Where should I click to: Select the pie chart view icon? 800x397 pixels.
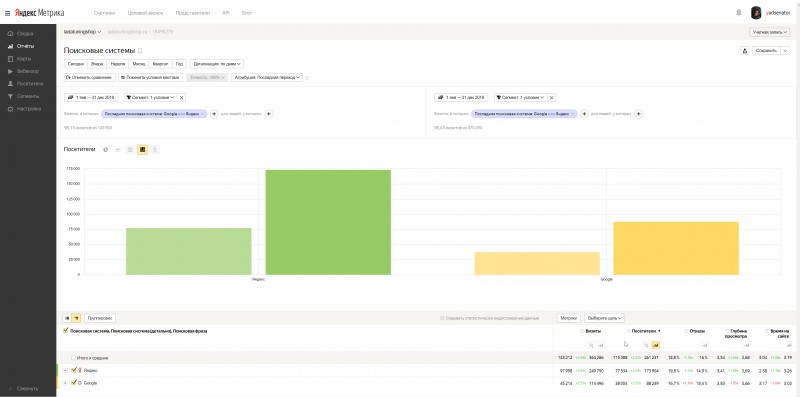pos(106,150)
